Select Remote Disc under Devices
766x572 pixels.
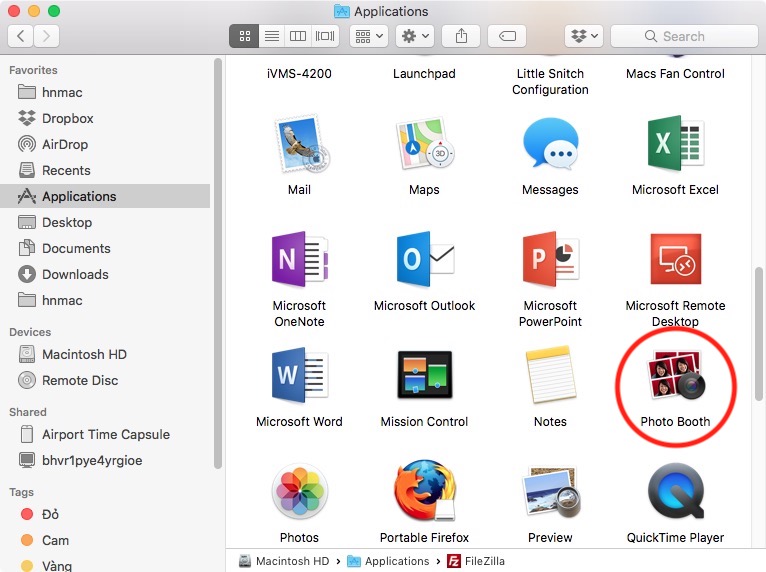[x=105, y=380]
